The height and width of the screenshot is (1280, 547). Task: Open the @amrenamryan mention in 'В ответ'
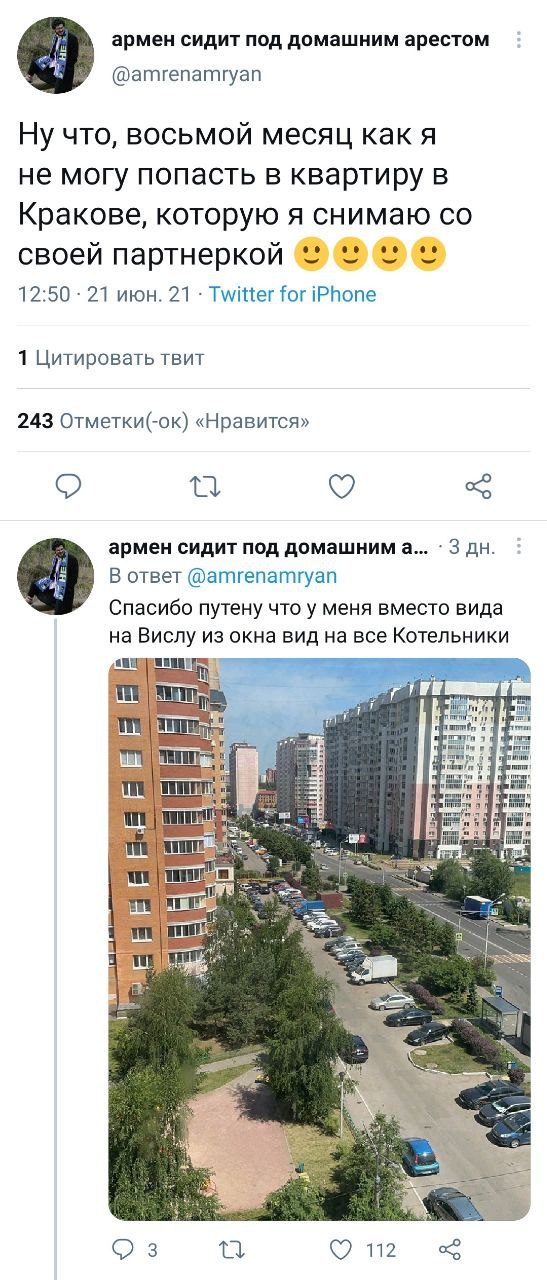pyautogui.click(x=262, y=576)
